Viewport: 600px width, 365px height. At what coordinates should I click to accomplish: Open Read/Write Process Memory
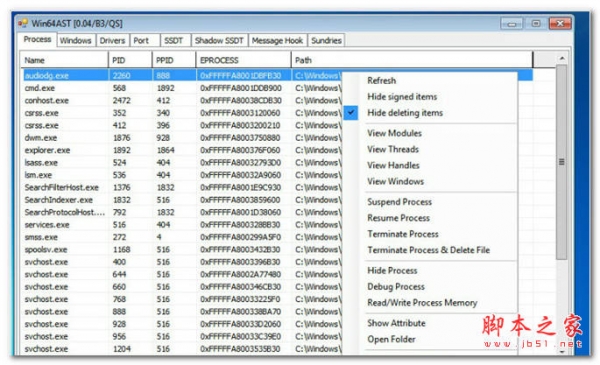tap(422, 303)
